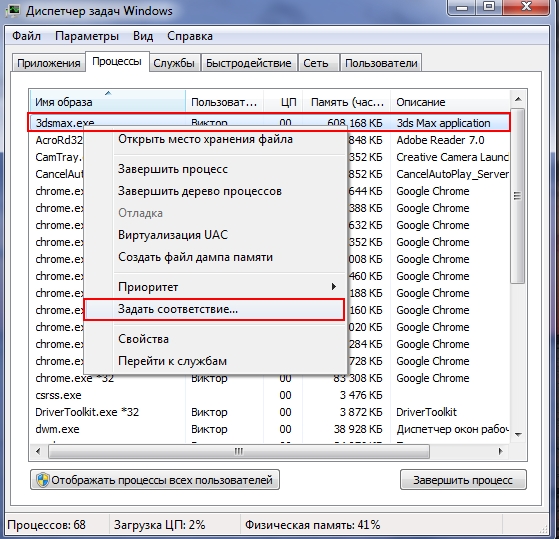This screenshot has height=539, width=559.
Task: Sort by Пользователь column header
Action: (224, 102)
